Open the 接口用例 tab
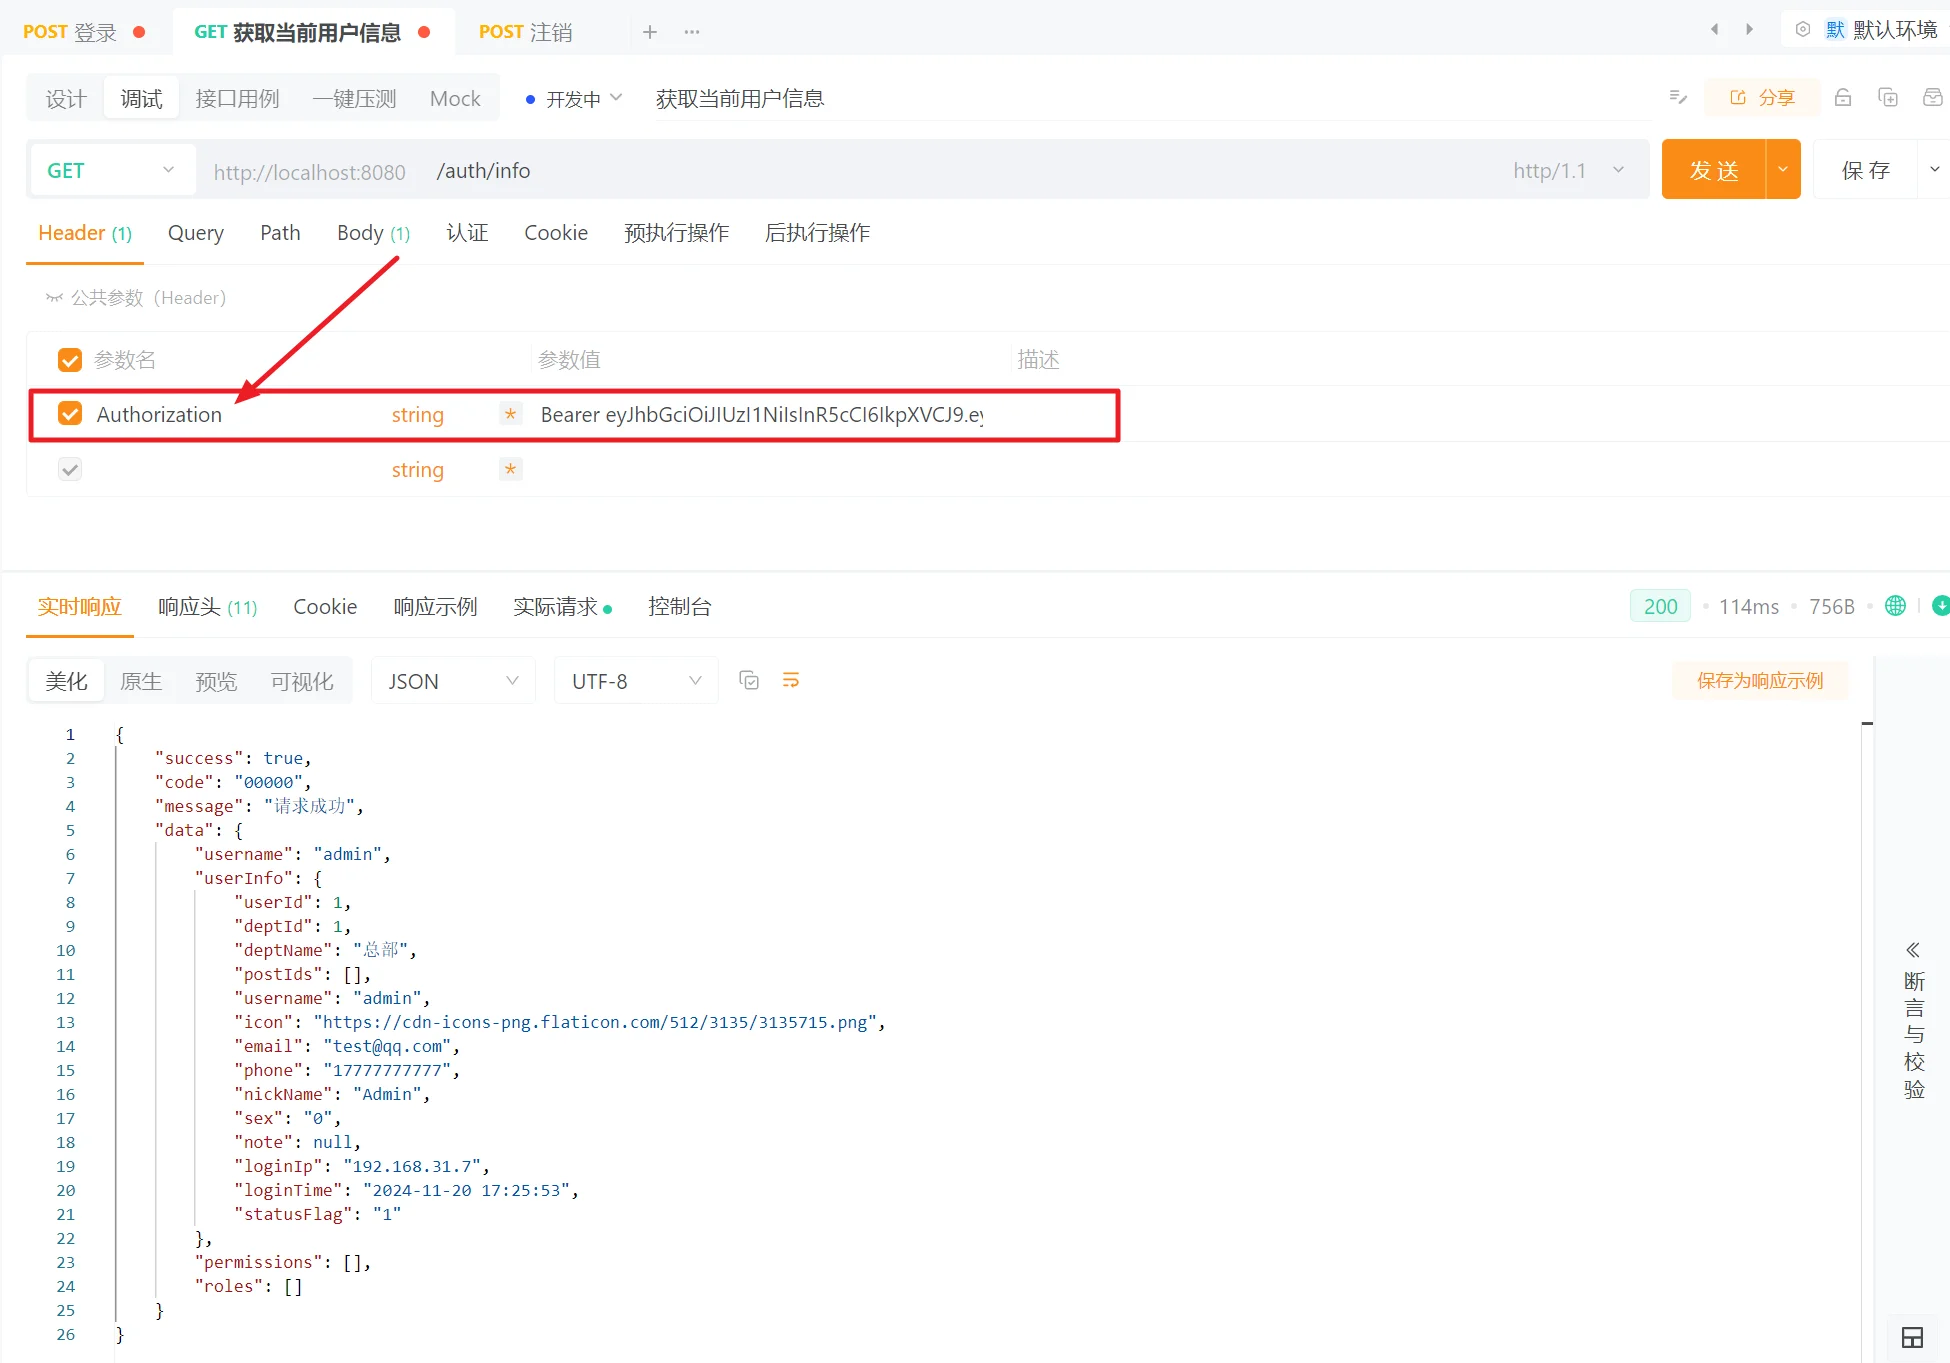1950x1363 pixels. (x=237, y=98)
